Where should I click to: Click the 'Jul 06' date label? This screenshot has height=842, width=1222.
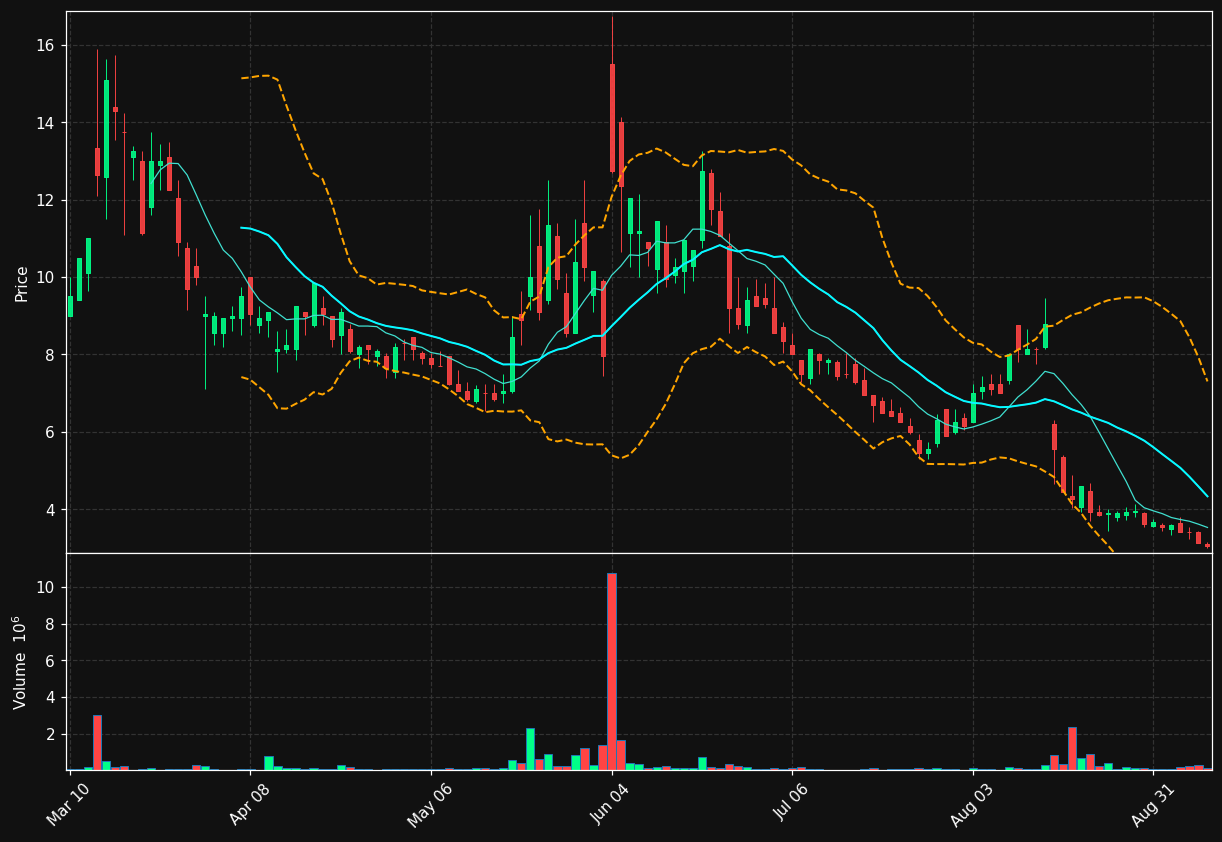point(792,804)
